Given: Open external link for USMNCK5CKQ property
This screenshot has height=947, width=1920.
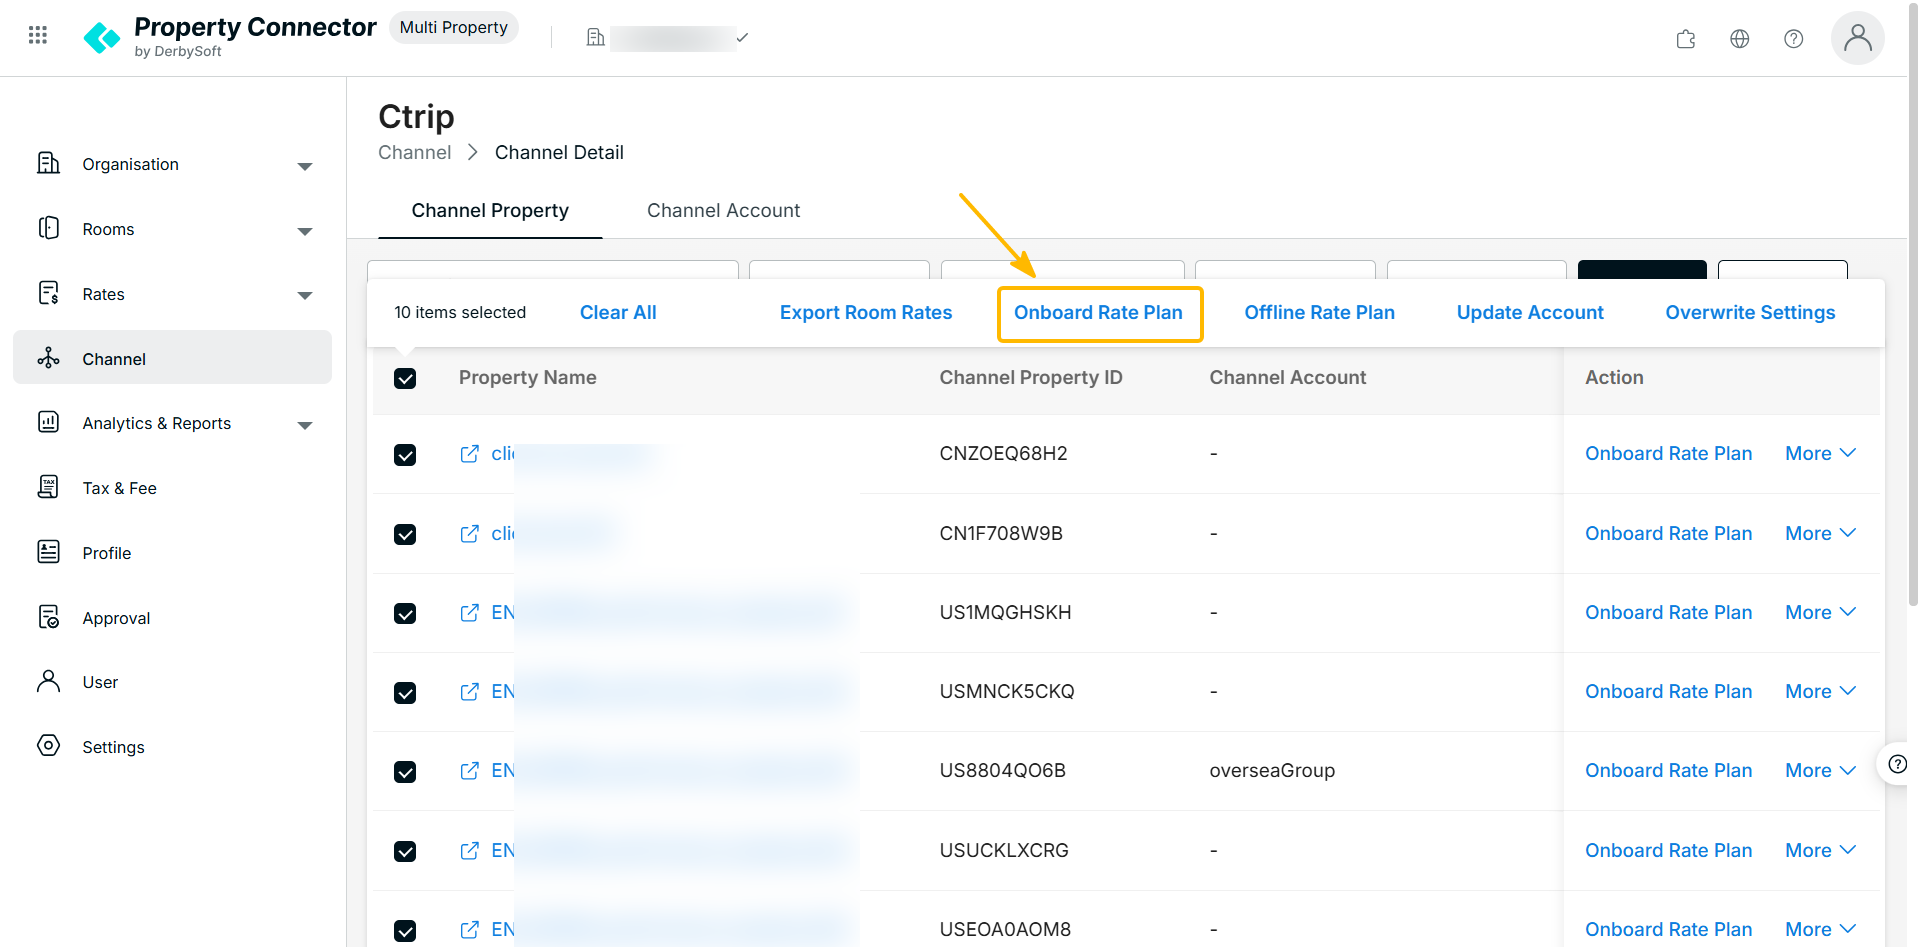Looking at the screenshot, I should (x=469, y=692).
